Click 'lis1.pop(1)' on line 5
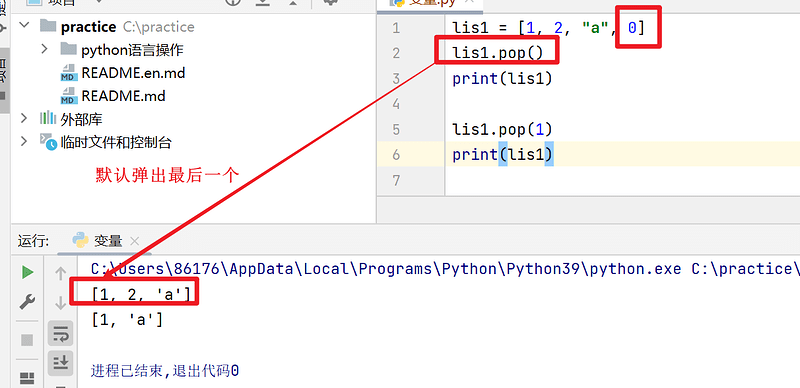The height and width of the screenshot is (388, 800). click(503, 130)
